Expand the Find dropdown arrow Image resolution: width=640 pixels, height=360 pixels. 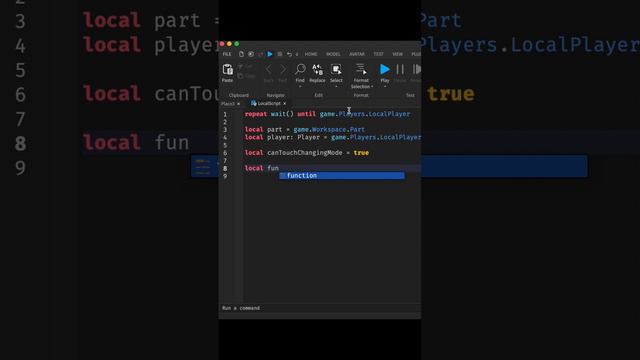[x=300, y=87]
